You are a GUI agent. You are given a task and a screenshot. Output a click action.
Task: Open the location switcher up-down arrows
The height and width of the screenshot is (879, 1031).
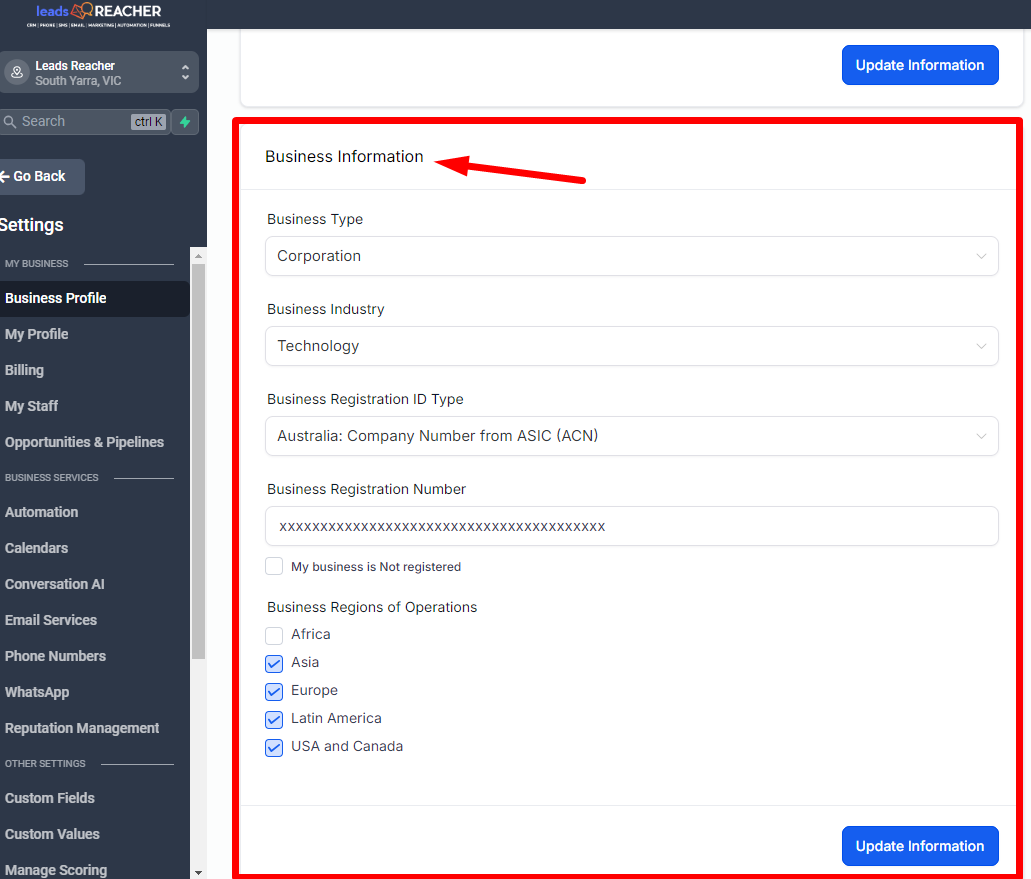pyautogui.click(x=185, y=72)
